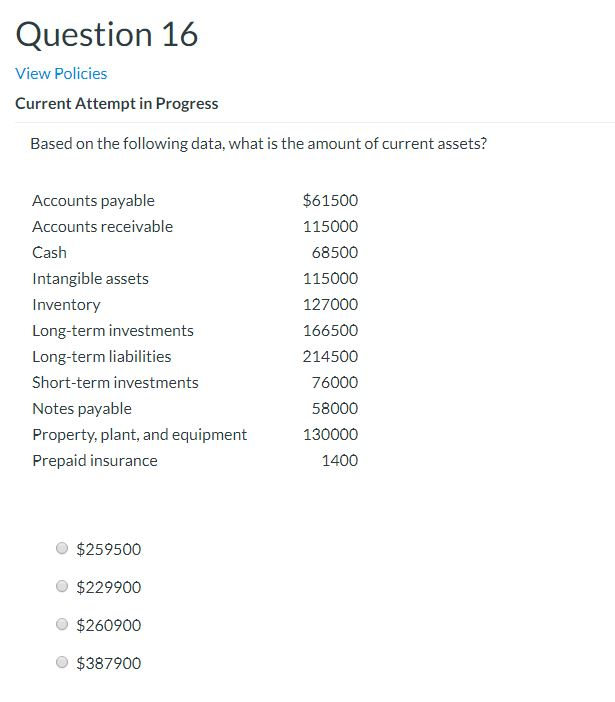This screenshot has width=615, height=702.
Task: Click the current assets question prompt
Action: pyautogui.click(x=258, y=144)
